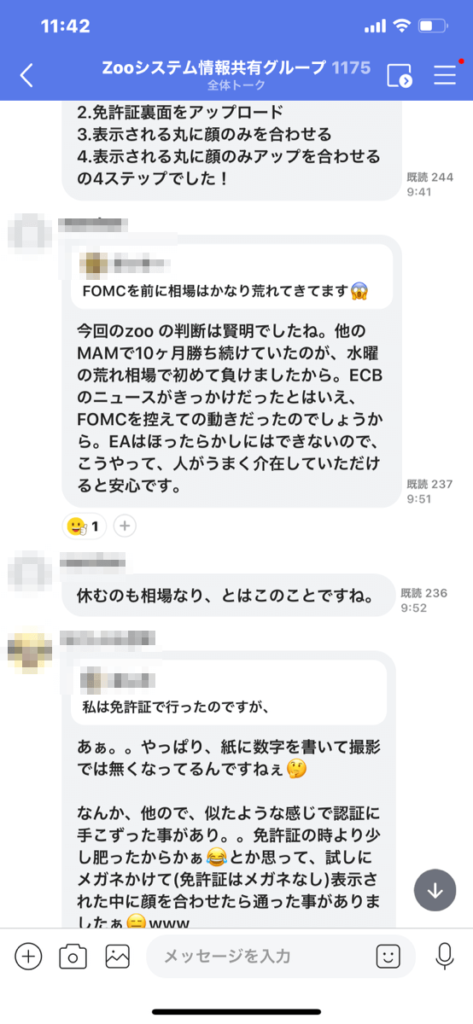Tap the quoted FOMC reply preview
The width and height of the screenshot is (473, 1024).
[231, 277]
